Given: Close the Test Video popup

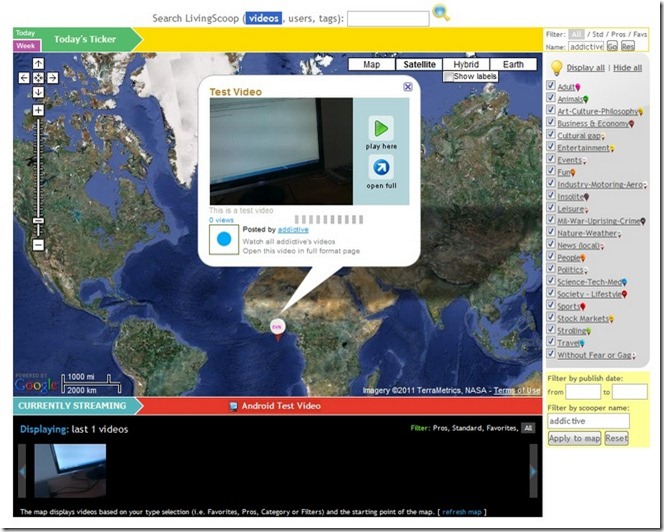Looking at the screenshot, I should coord(408,87).
